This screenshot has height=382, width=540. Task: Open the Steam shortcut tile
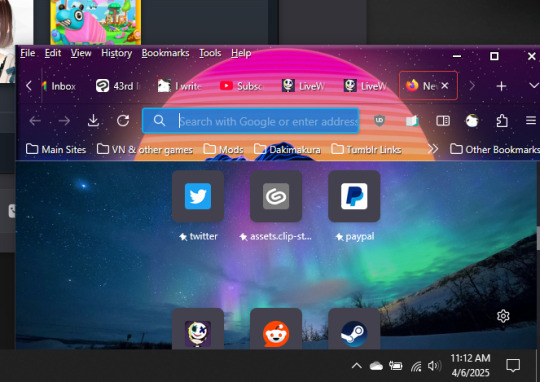[354, 329]
